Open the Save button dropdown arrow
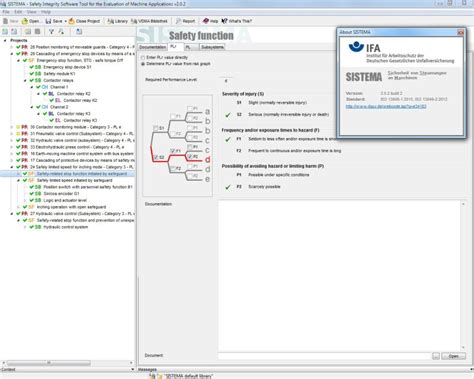 pos(65,21)
